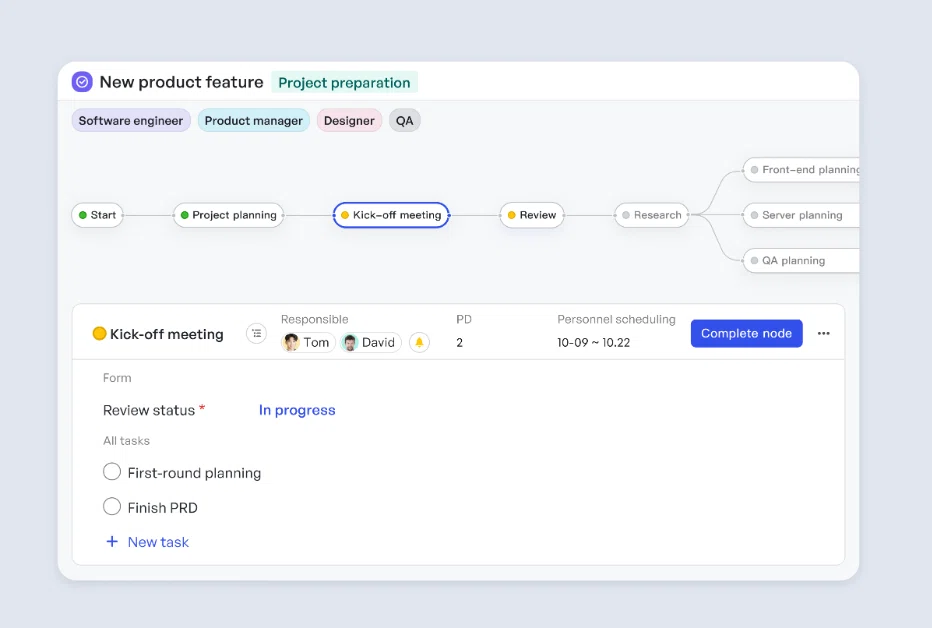Select the Product manager role tag
This screenshot has height=628, width=932.
point(254,121)
